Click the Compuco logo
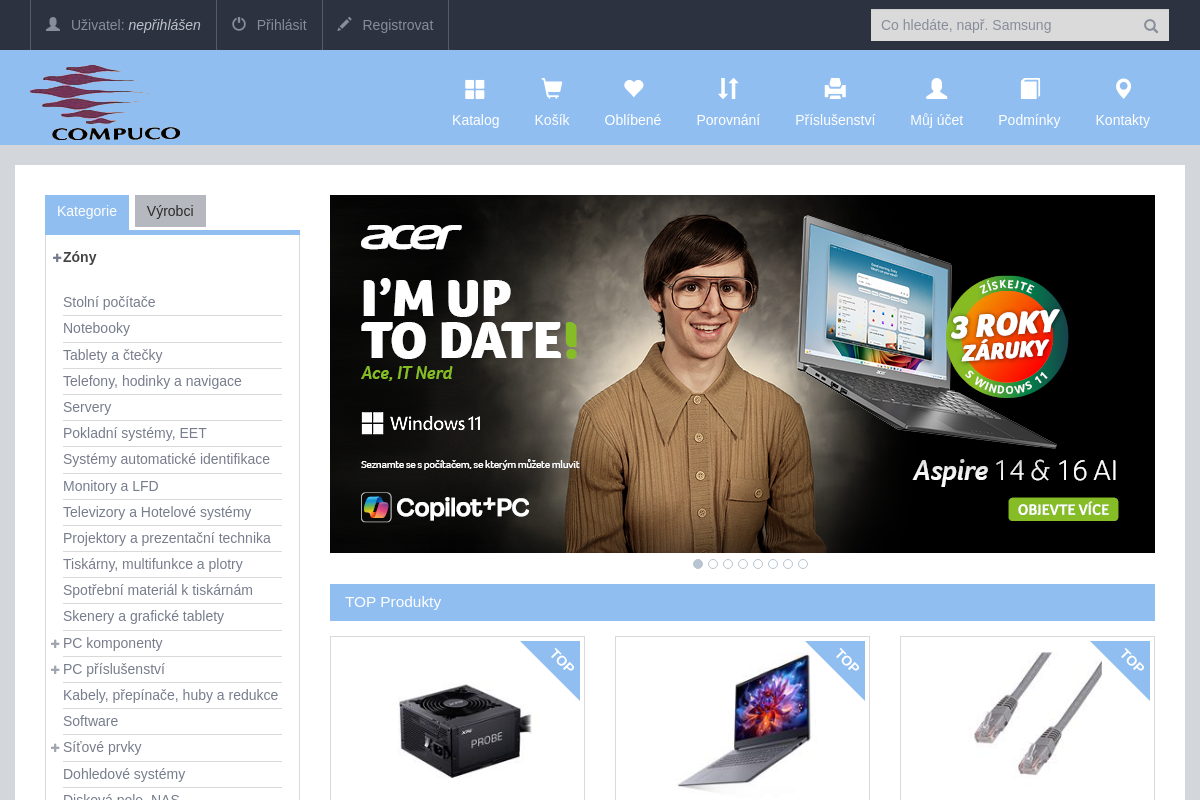The height and width of the screenshot is (800, 1200). 105,102
